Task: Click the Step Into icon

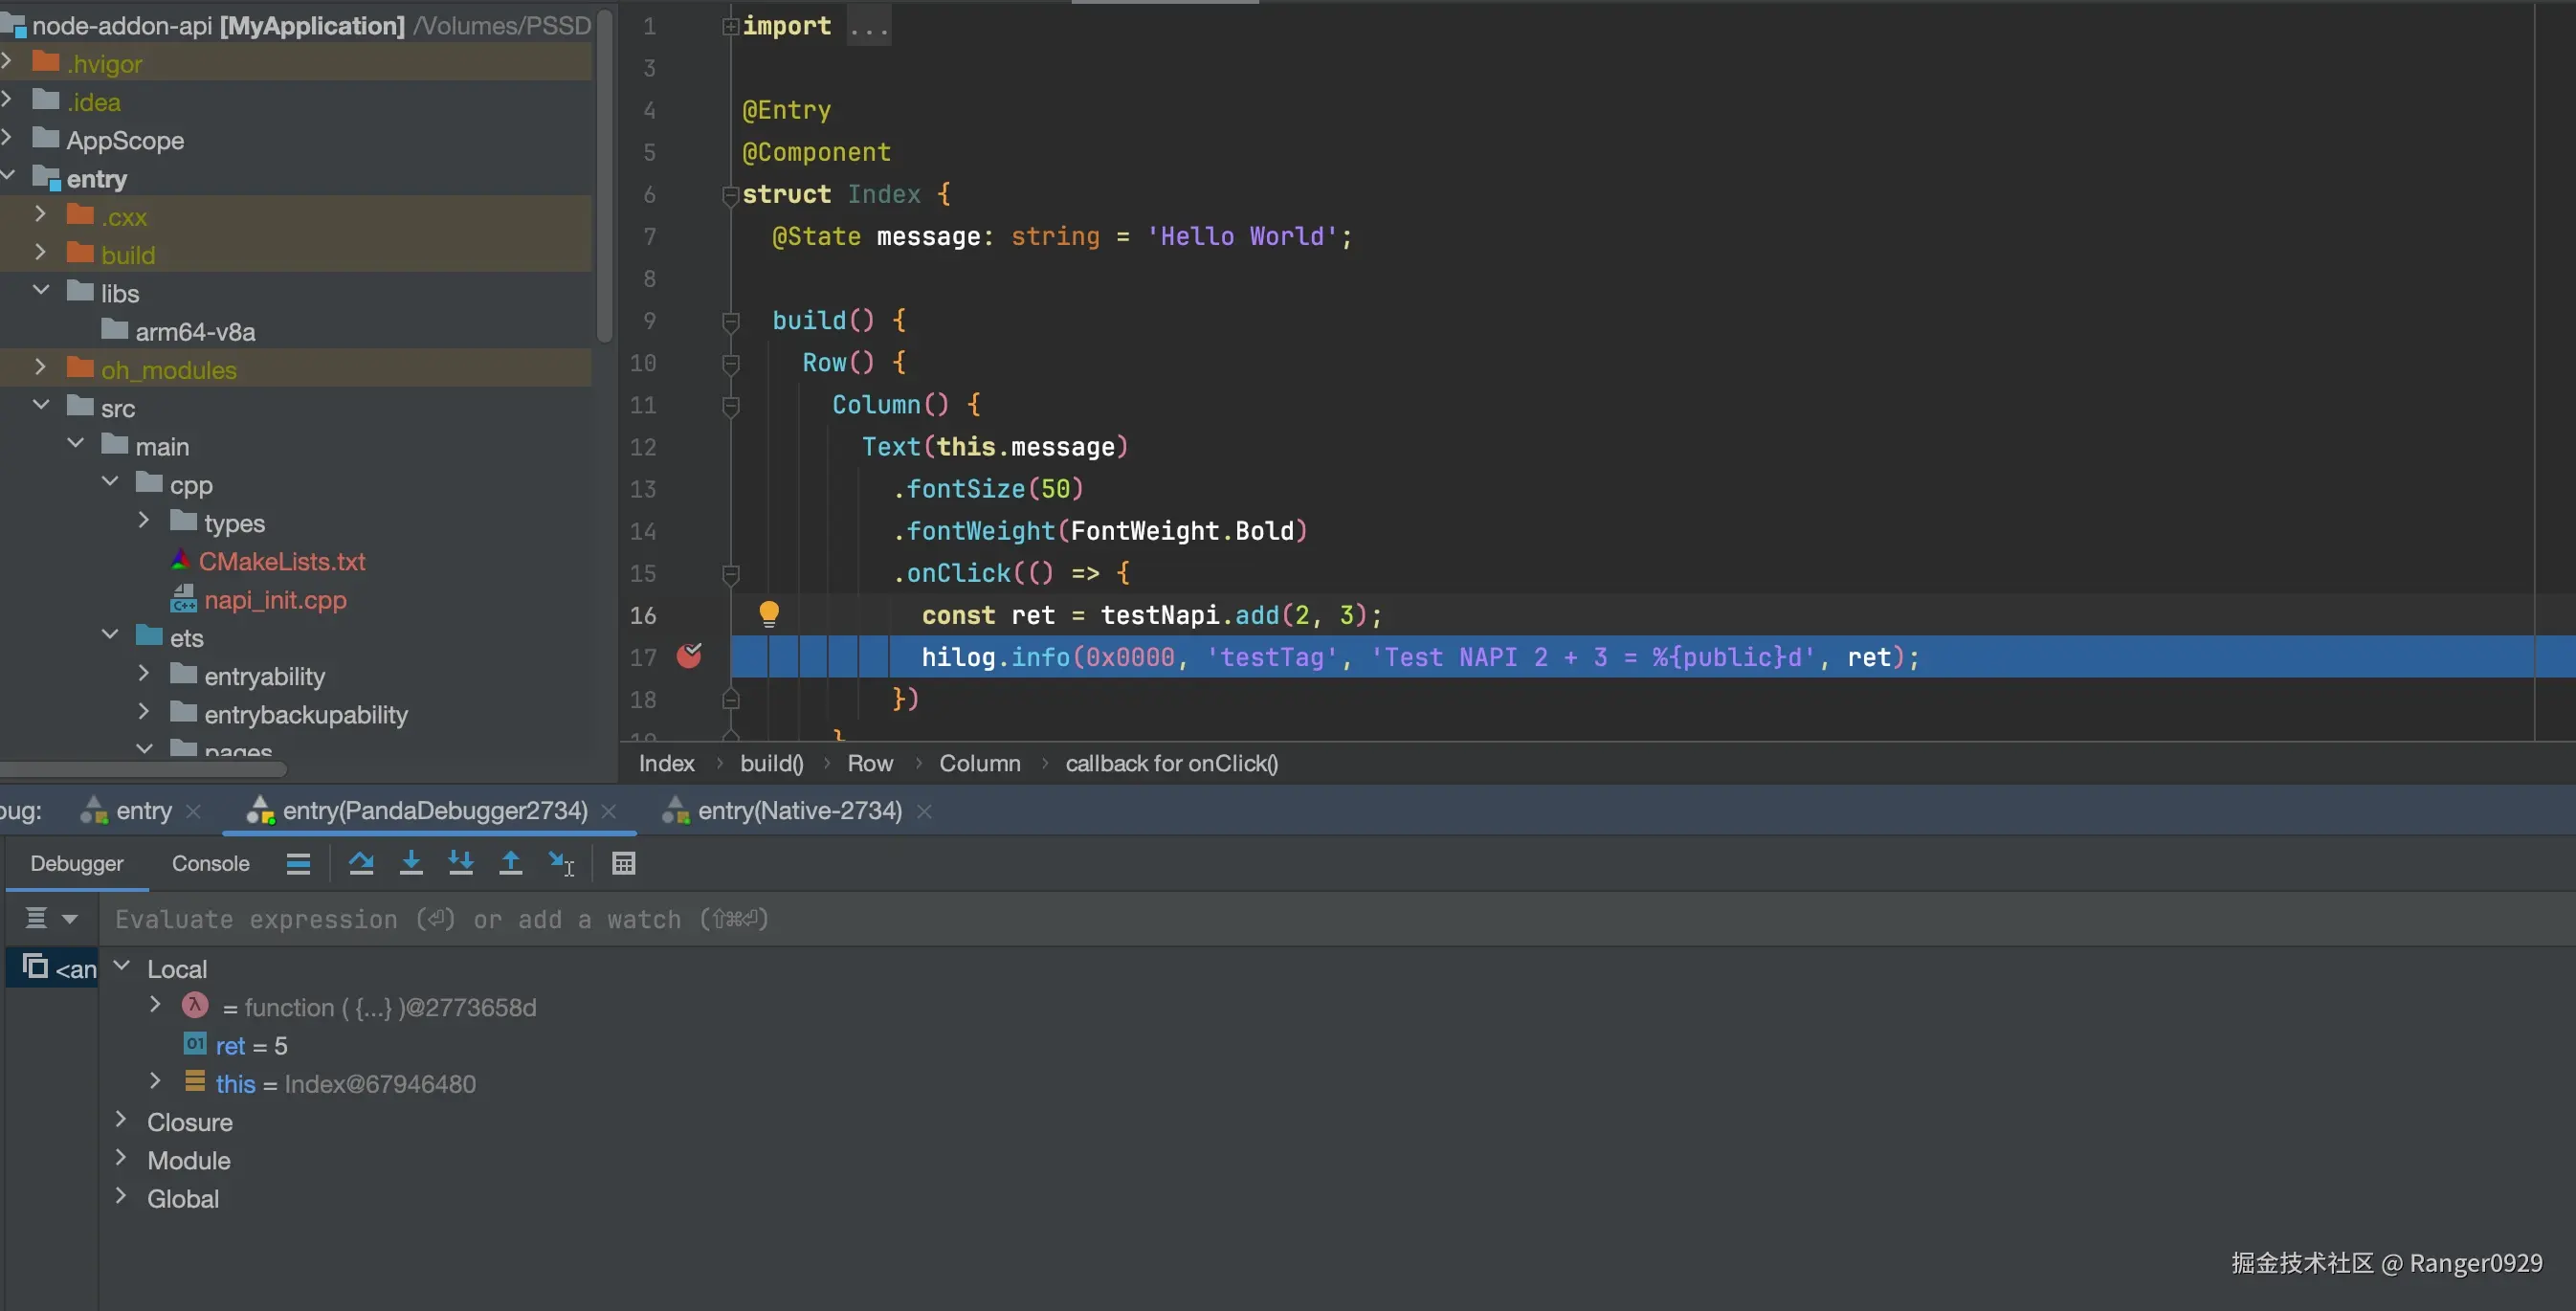Action: 411,863
